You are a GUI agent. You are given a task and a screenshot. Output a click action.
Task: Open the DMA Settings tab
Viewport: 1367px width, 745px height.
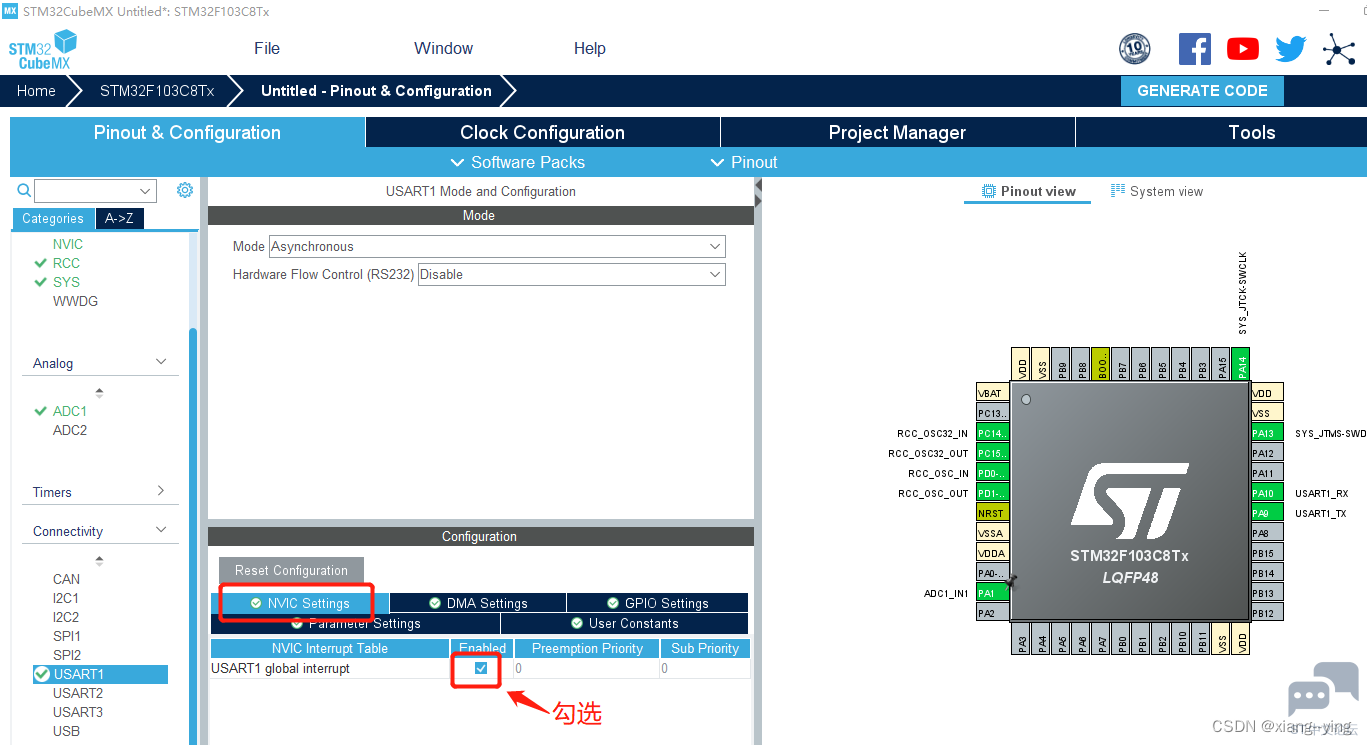[x=478, y=603]
